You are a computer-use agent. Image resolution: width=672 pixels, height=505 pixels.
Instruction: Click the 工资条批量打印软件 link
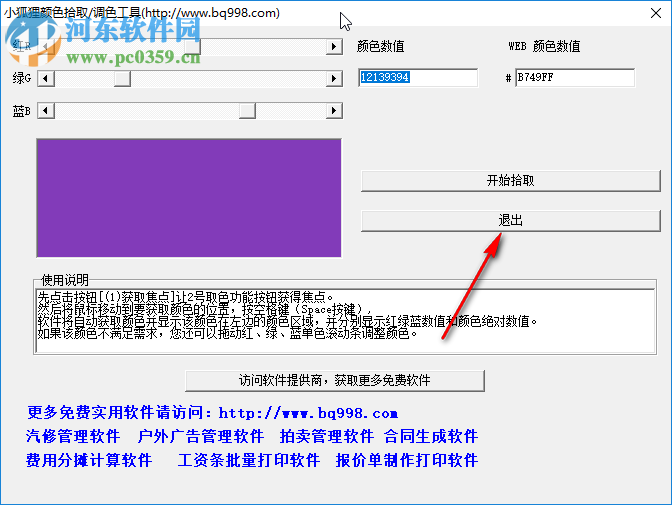tap(249, 460)
